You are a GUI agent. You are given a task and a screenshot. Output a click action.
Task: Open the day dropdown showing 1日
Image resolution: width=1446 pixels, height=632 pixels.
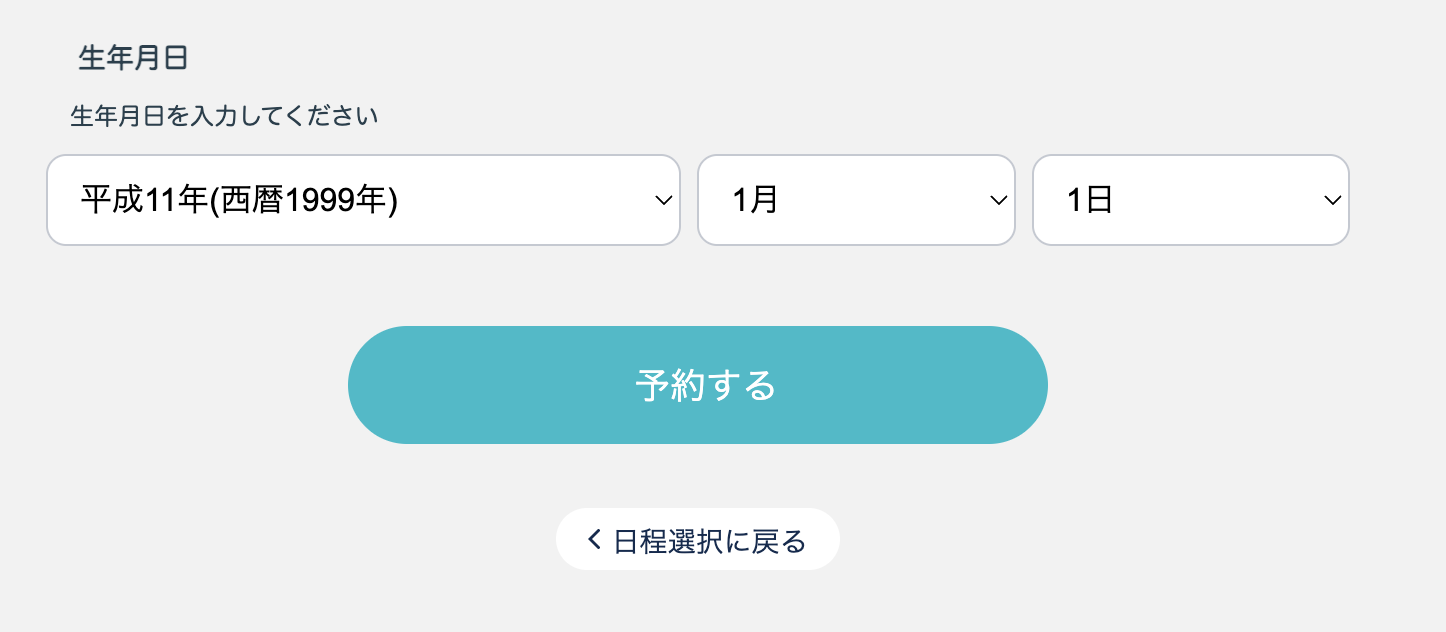click(1191, 200)
